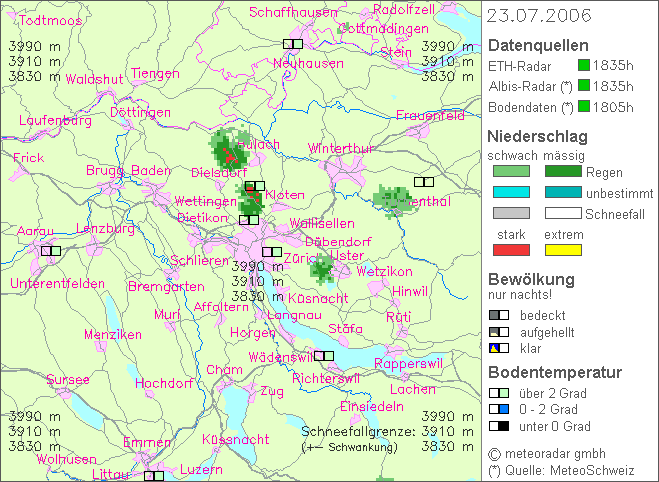Click the 'aufgehellt' cloud cover legend icon

[497, 331]
